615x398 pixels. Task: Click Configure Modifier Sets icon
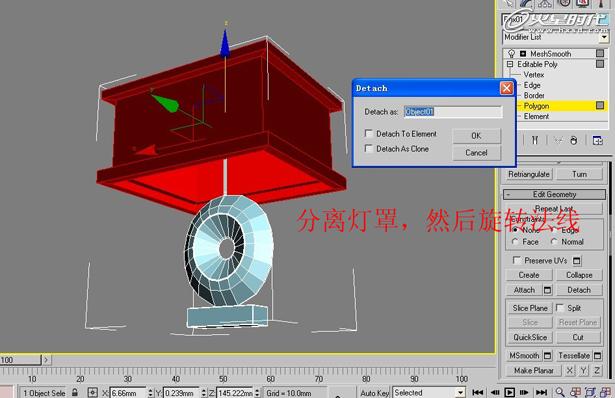point(598,140)
